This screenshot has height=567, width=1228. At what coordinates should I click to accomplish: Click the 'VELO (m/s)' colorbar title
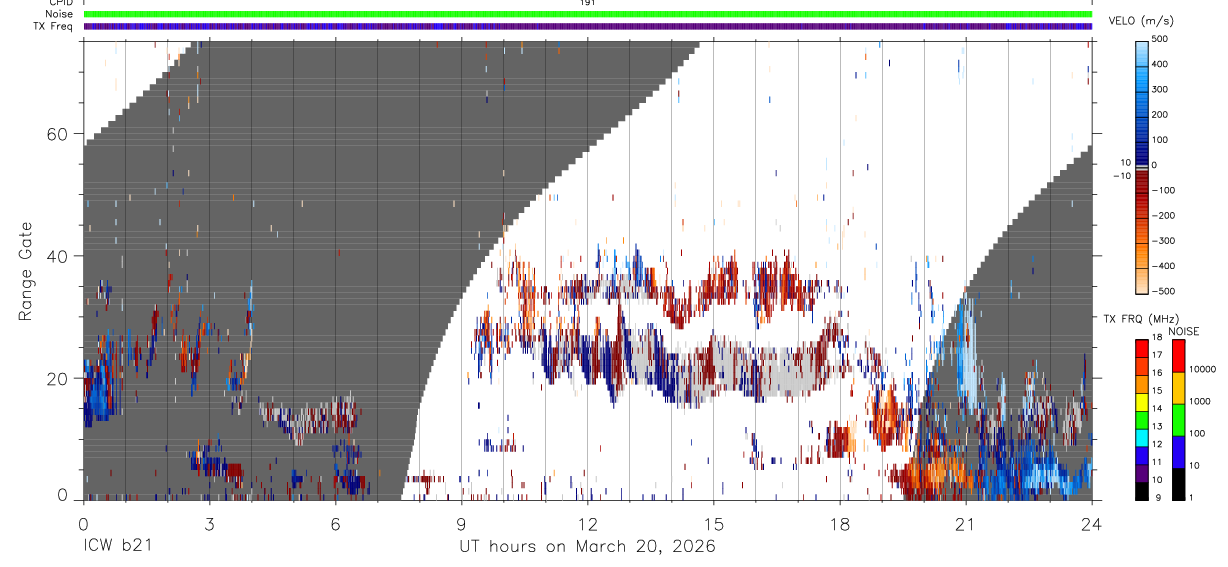point(1141,20)
